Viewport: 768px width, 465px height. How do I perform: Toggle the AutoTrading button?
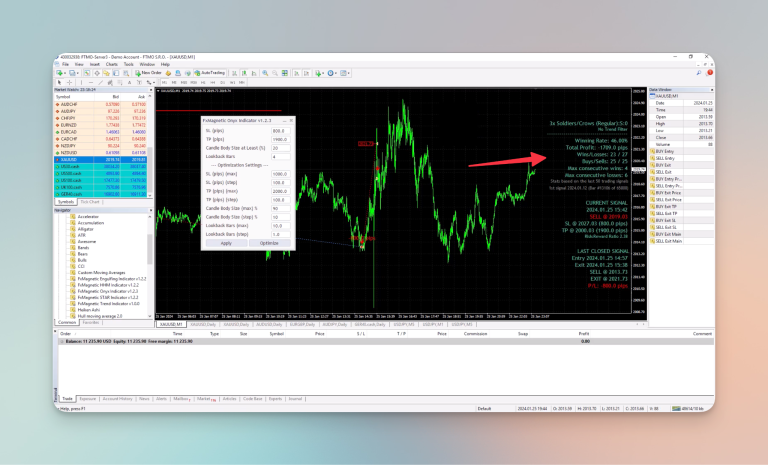click(x=210, y=73)
